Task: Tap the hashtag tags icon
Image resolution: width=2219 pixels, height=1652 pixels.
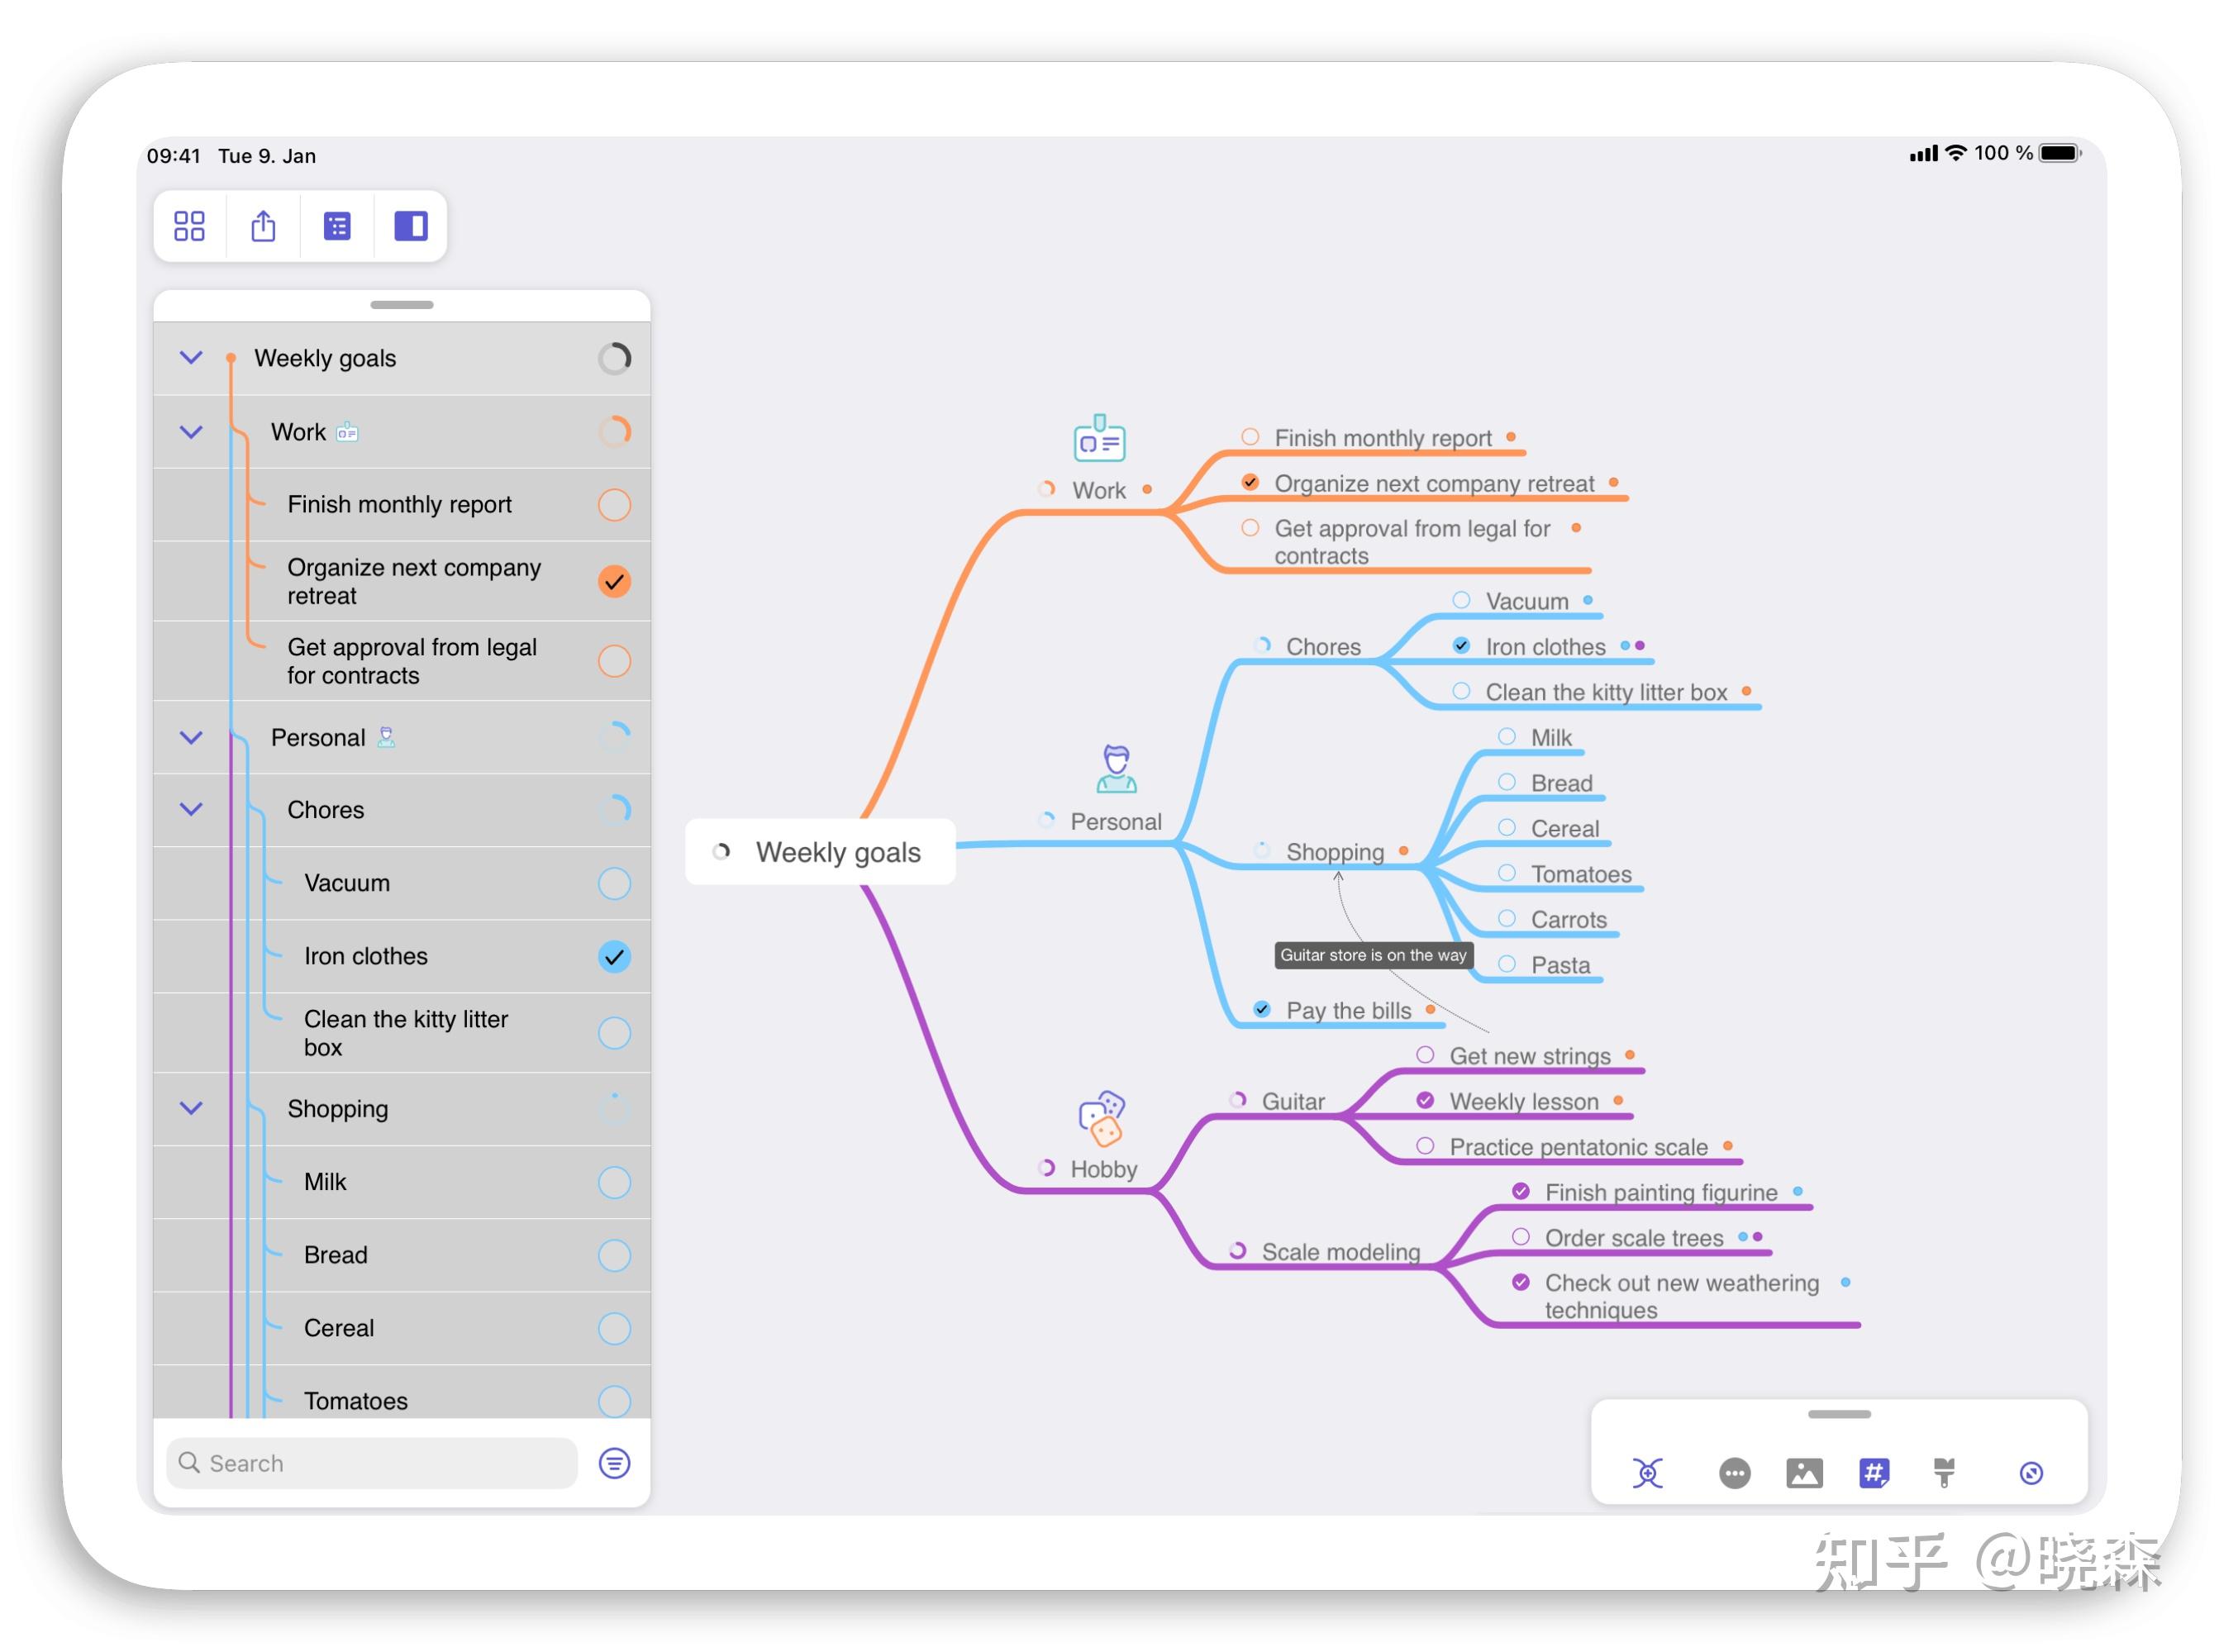Action: pos(1873,1472)
